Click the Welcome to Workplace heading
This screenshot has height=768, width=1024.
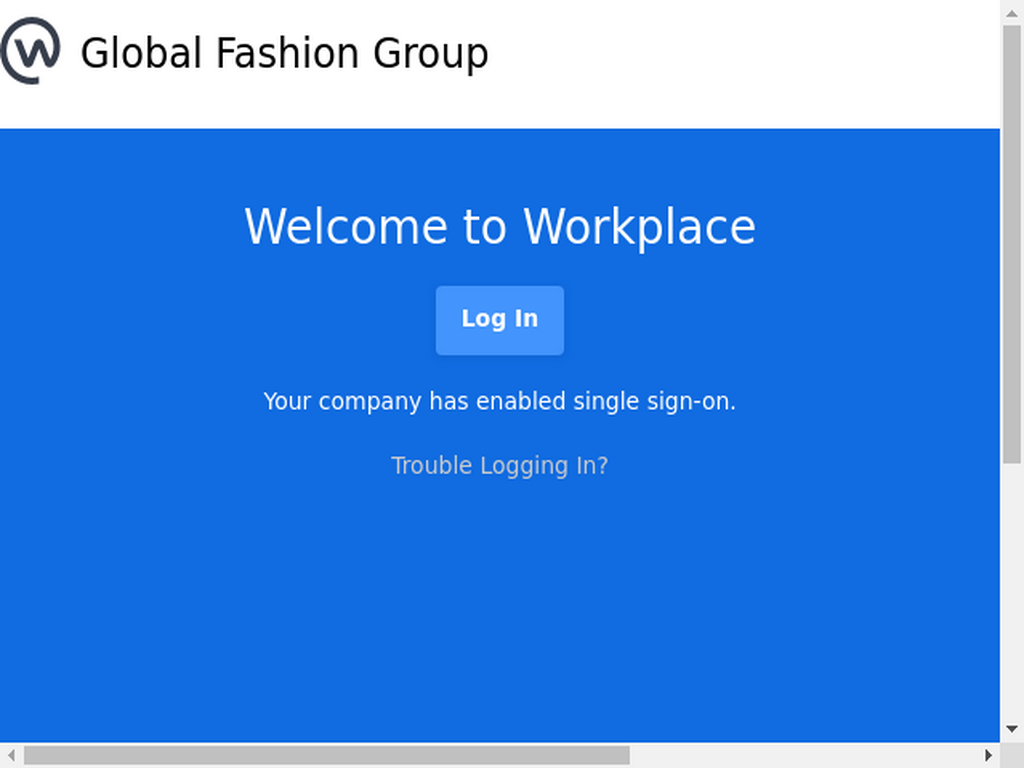tap(500, 227)
